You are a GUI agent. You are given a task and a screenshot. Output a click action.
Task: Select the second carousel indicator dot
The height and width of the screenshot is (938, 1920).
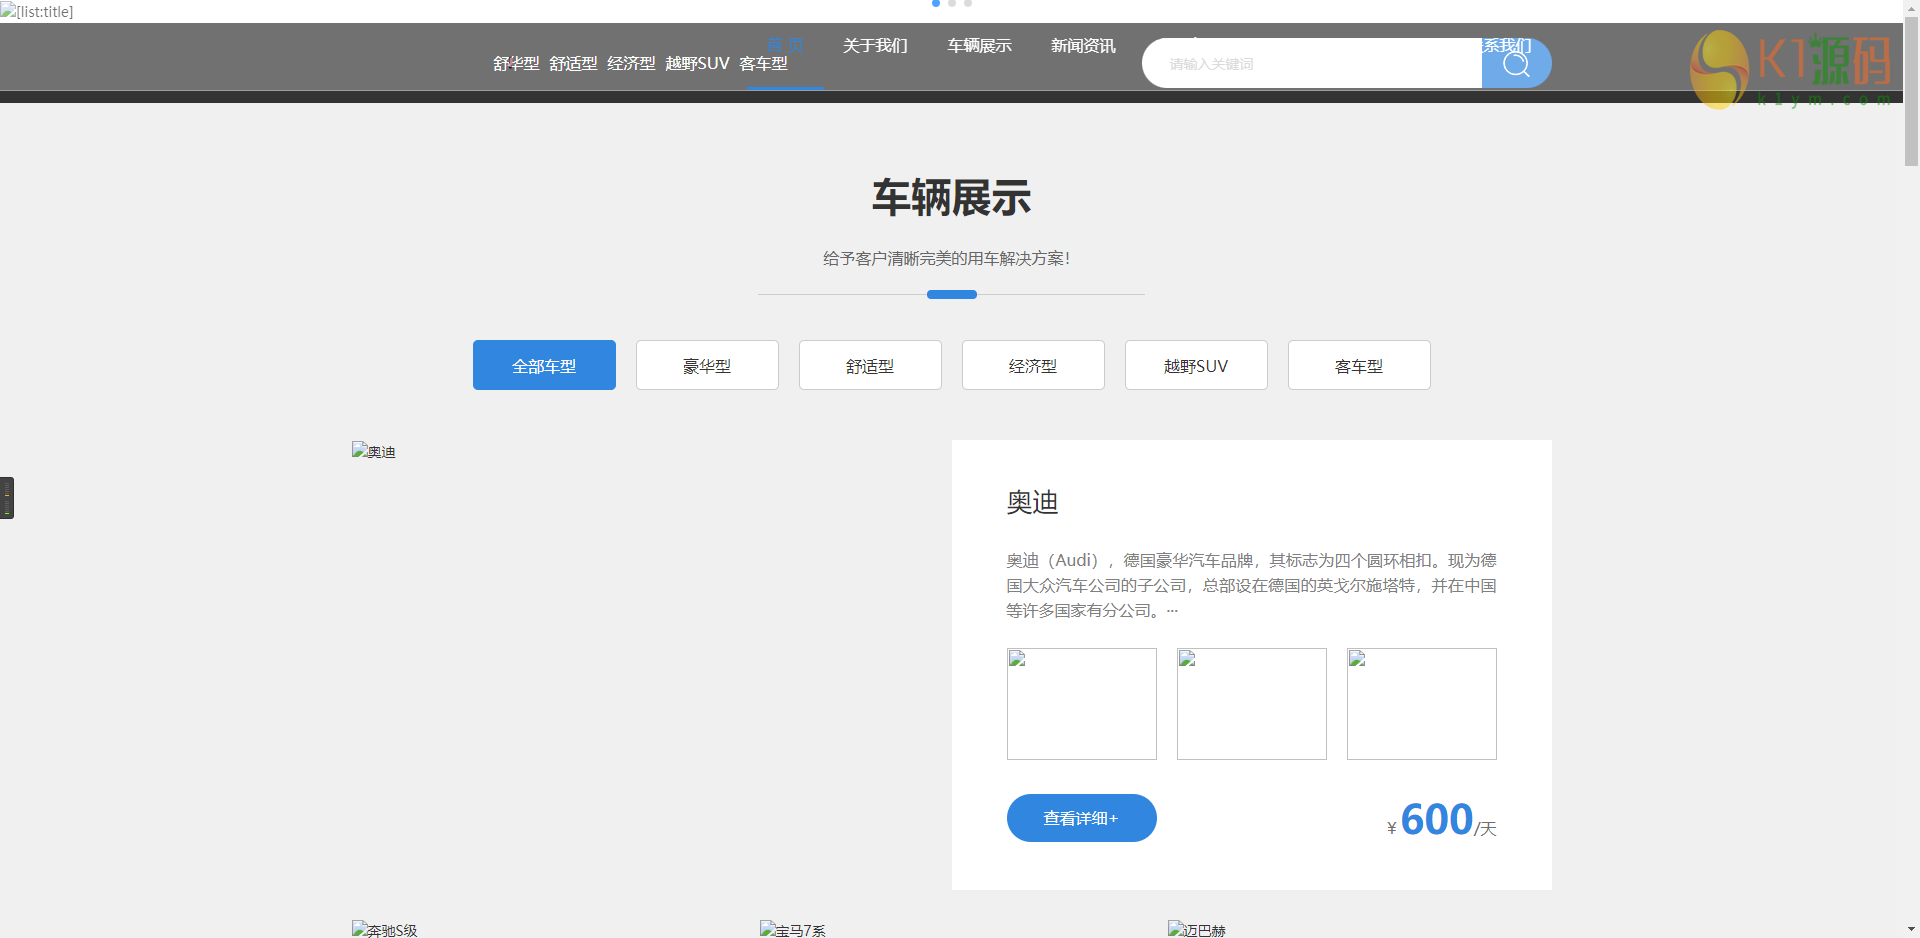[952, 3]
